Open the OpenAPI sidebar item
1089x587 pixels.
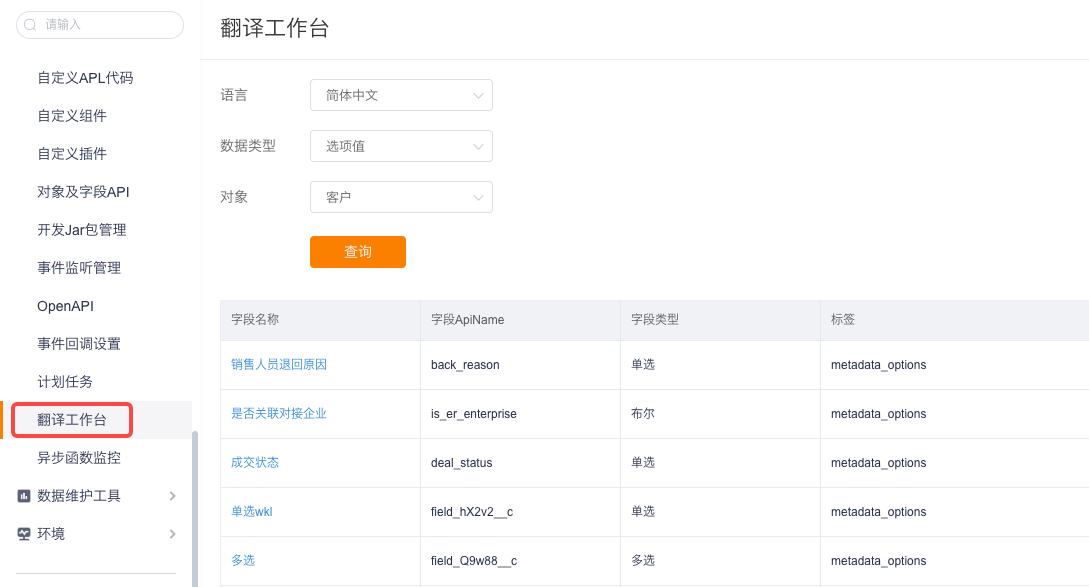(65, 306)
